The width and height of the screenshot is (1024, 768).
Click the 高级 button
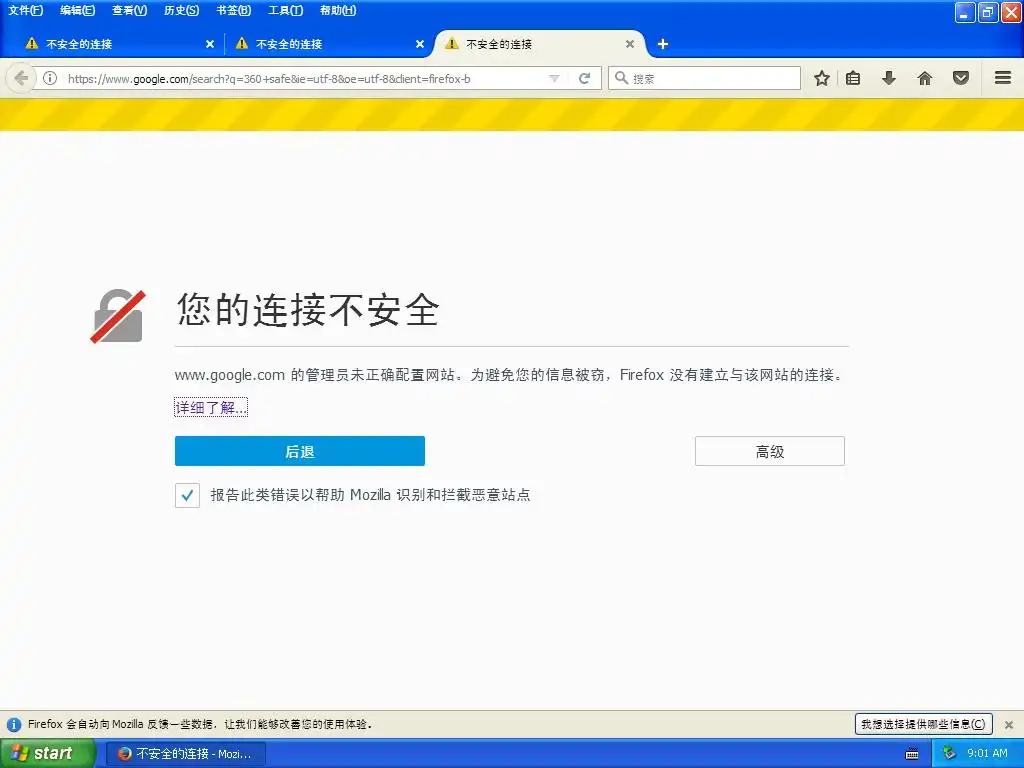coord(770,451)
